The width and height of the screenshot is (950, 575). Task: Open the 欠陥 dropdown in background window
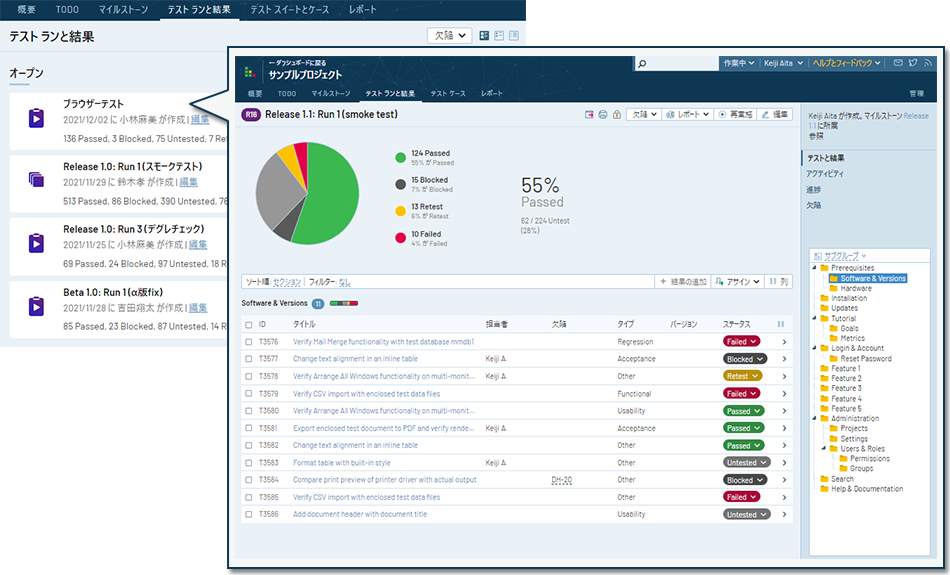click(450, 36)
